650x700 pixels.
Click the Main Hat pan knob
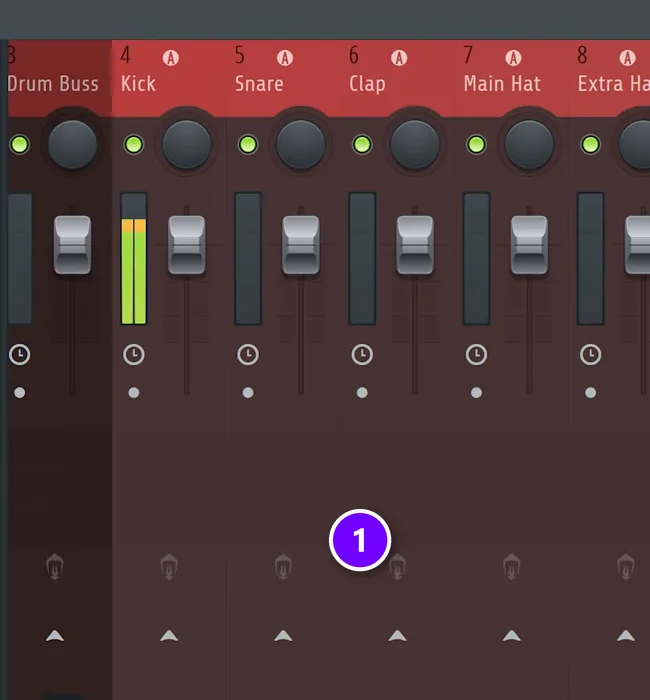(529, 145)
